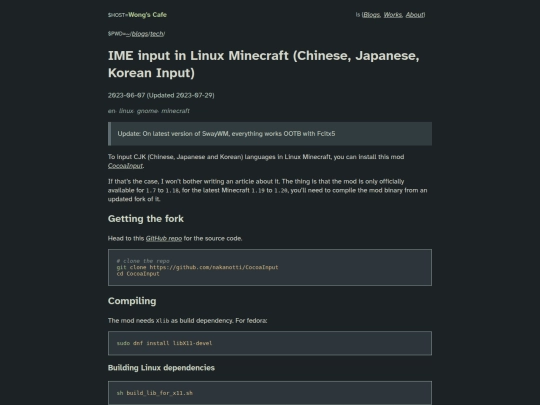Open the Works navigation link
The image size is (540, 405).
(393, 15)
